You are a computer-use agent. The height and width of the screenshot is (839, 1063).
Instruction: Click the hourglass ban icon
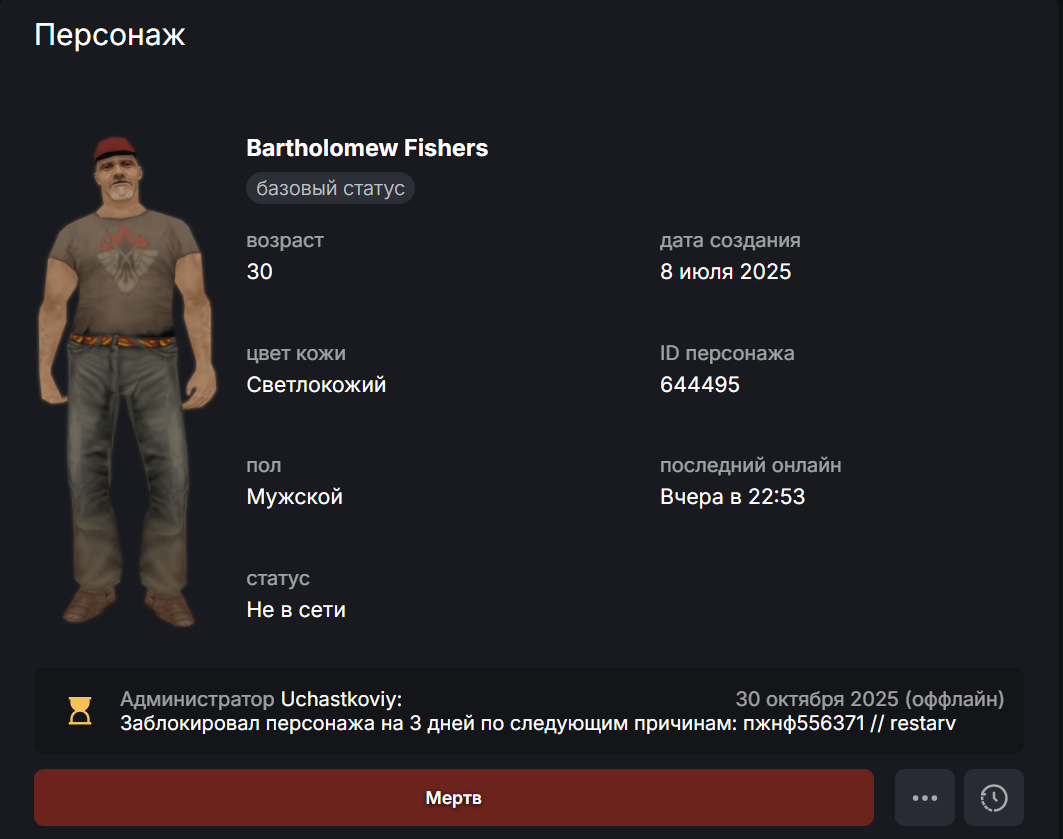pyautogui.click(x=80, y=711)
